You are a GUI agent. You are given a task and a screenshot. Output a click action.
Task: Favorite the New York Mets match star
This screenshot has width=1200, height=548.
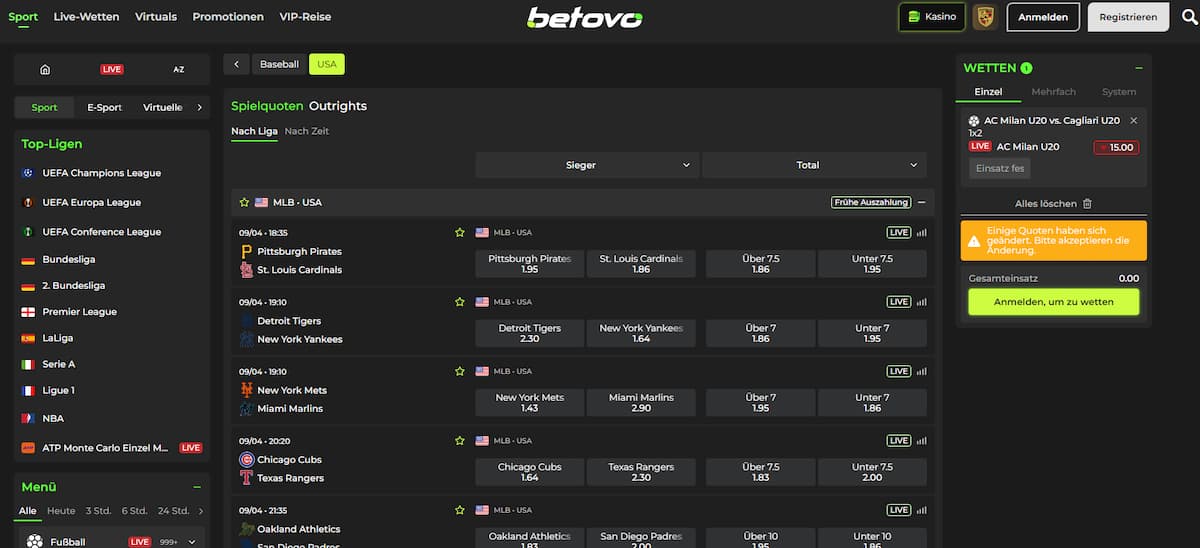click(460, 371)
